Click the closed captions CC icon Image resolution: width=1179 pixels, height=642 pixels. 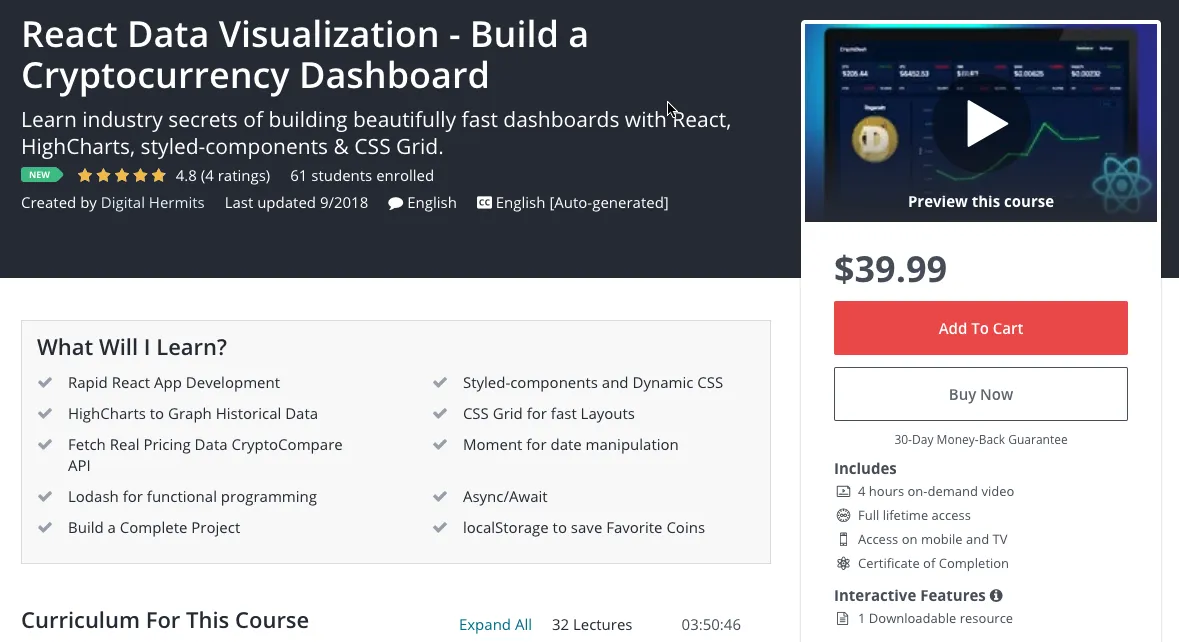click(x=484, y=203)
